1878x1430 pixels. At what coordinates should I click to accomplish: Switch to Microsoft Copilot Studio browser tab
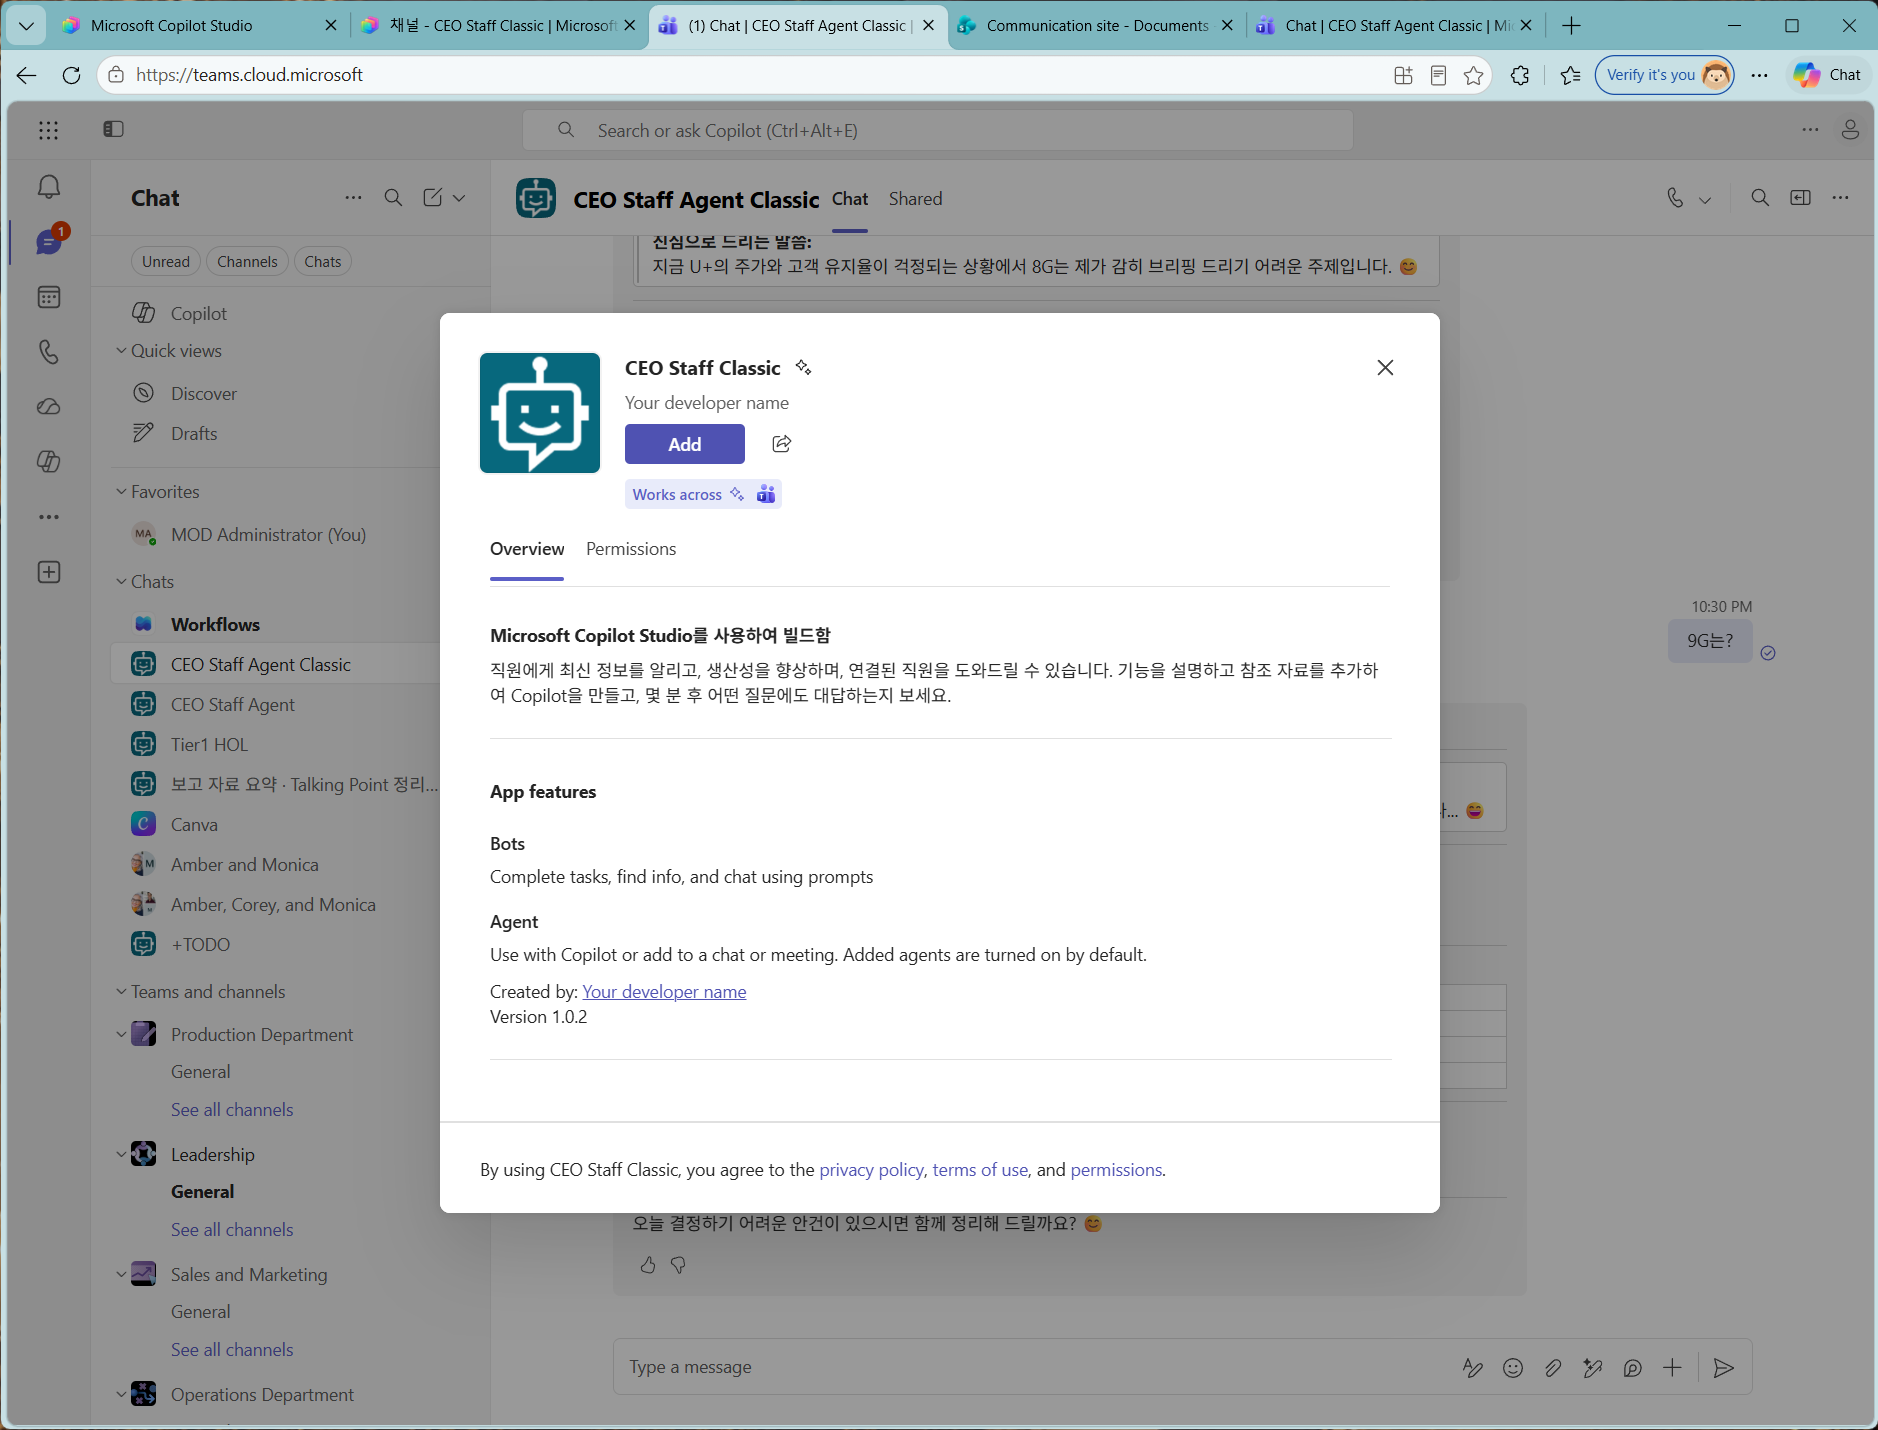[200, 26]
